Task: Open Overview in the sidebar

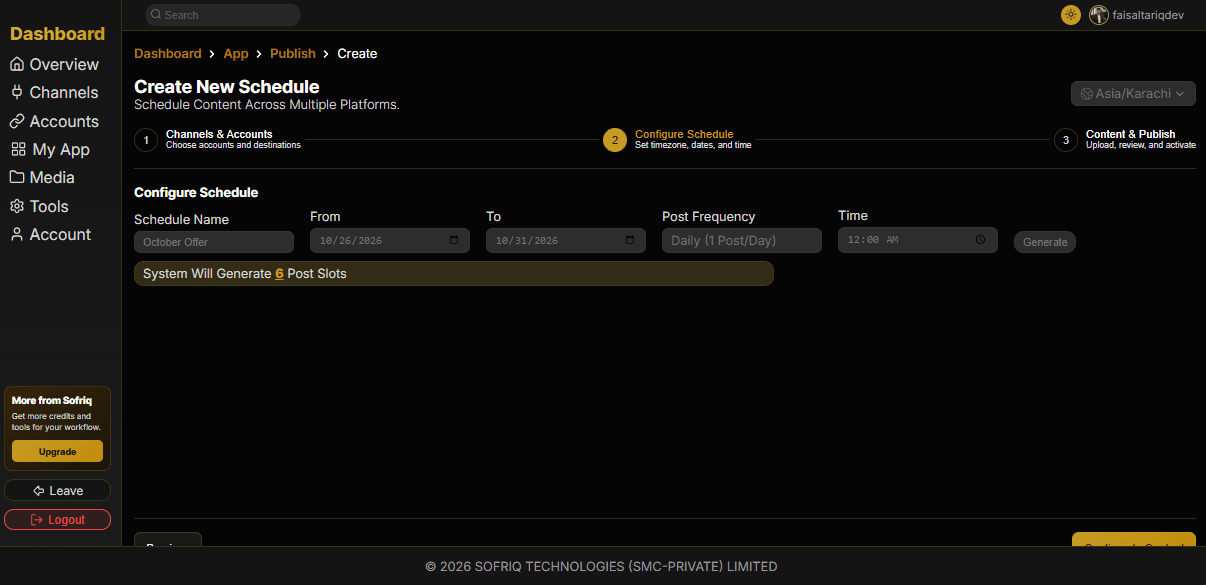Action: (x=54, y=64)
